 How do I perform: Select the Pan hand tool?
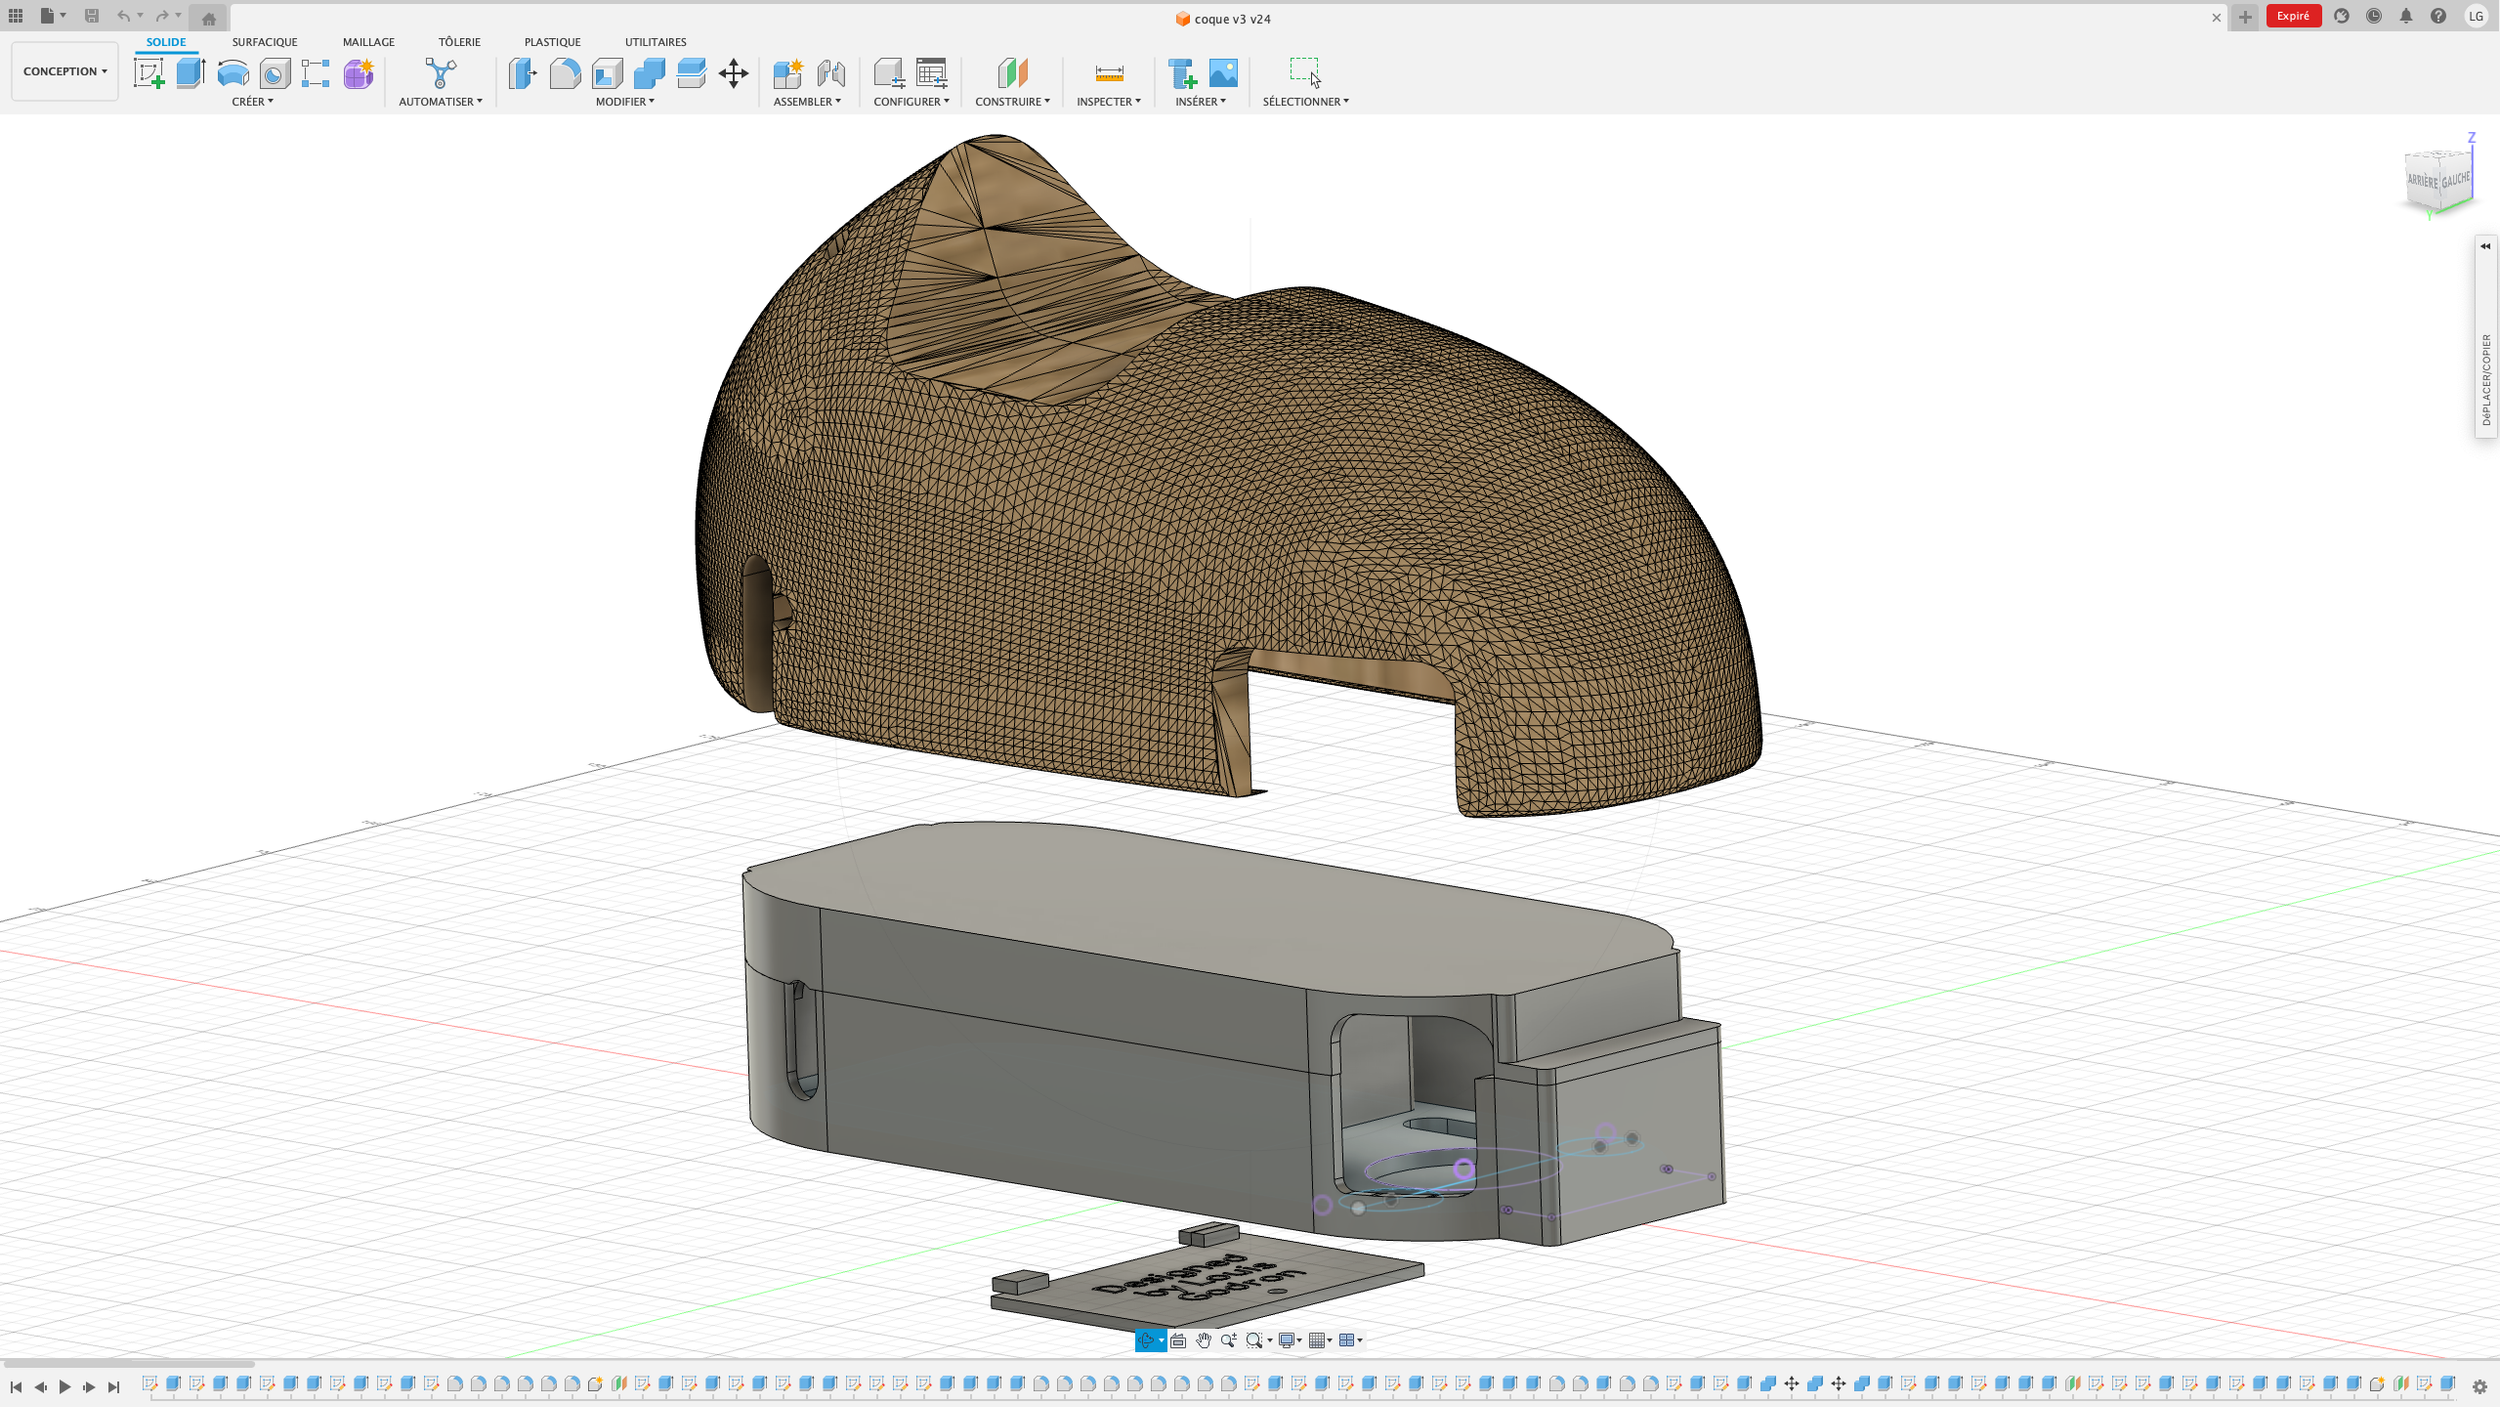1203,1340
